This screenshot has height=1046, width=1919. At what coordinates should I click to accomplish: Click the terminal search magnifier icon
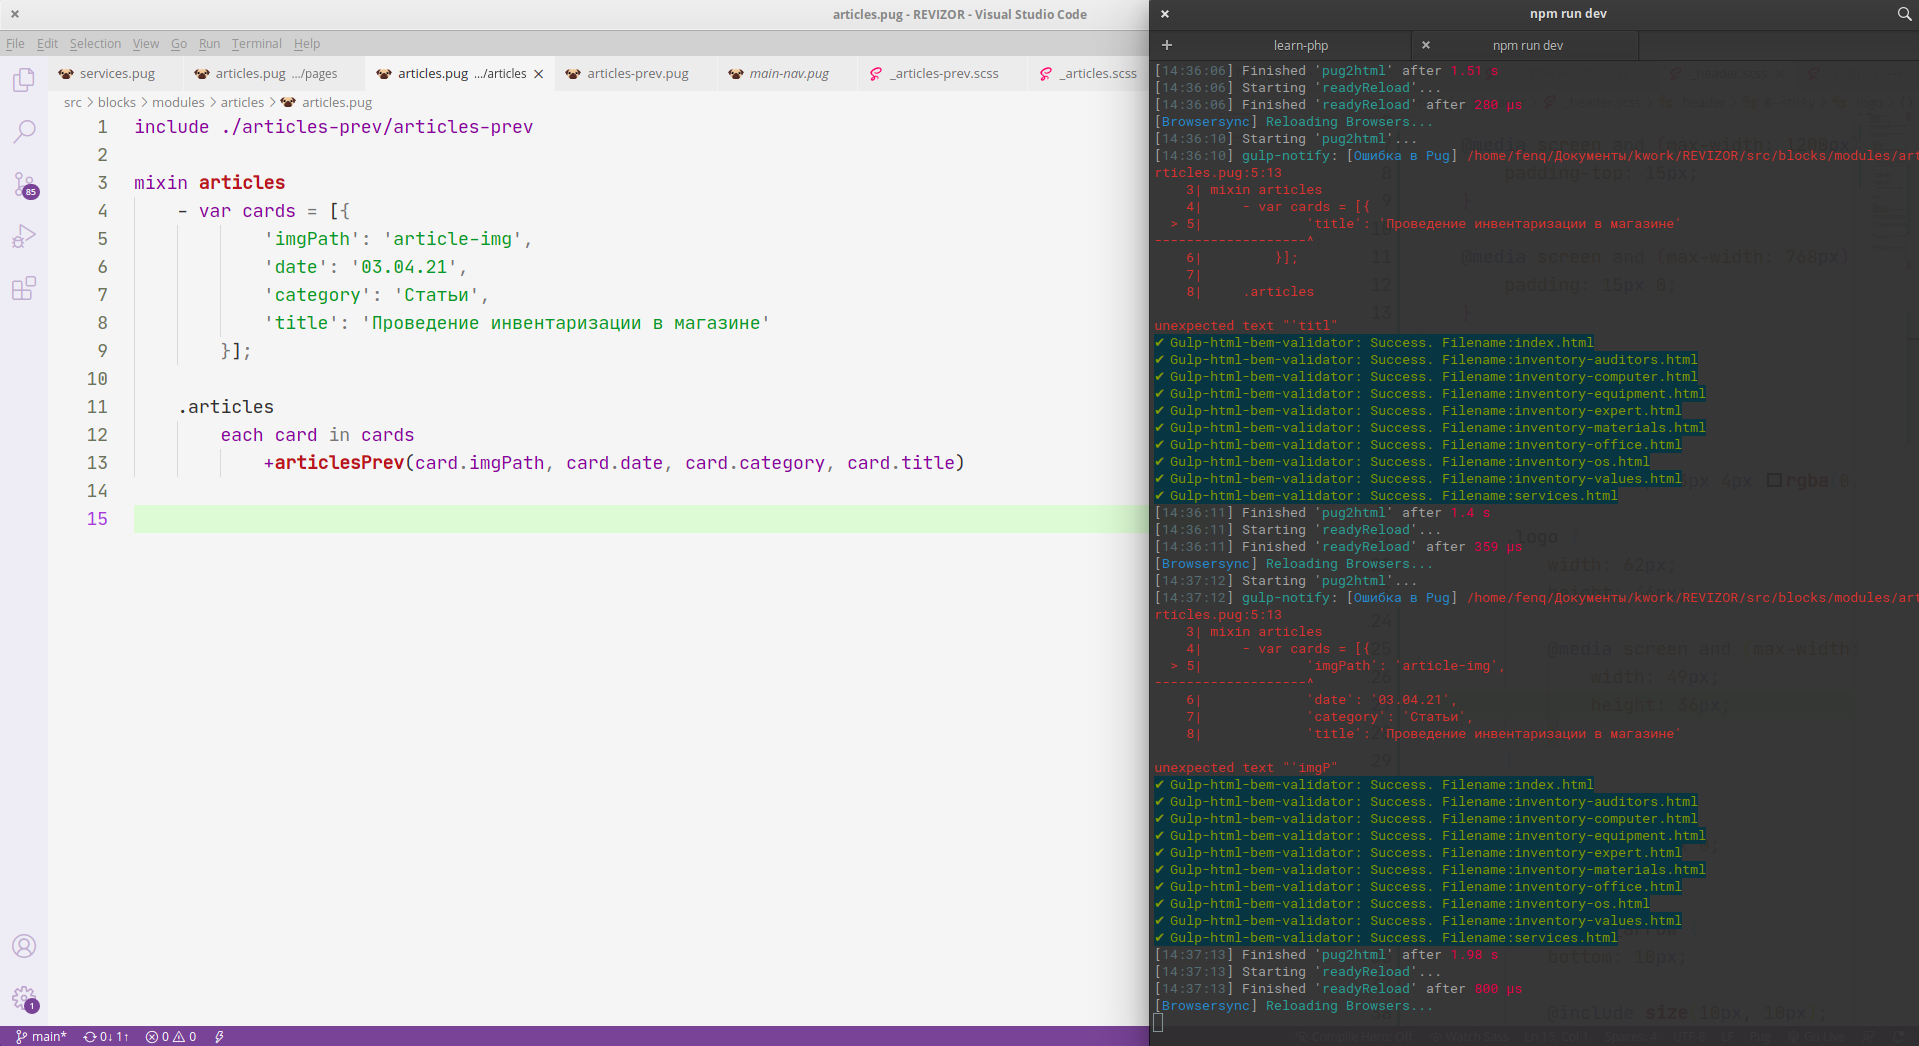coord(1904,14)
